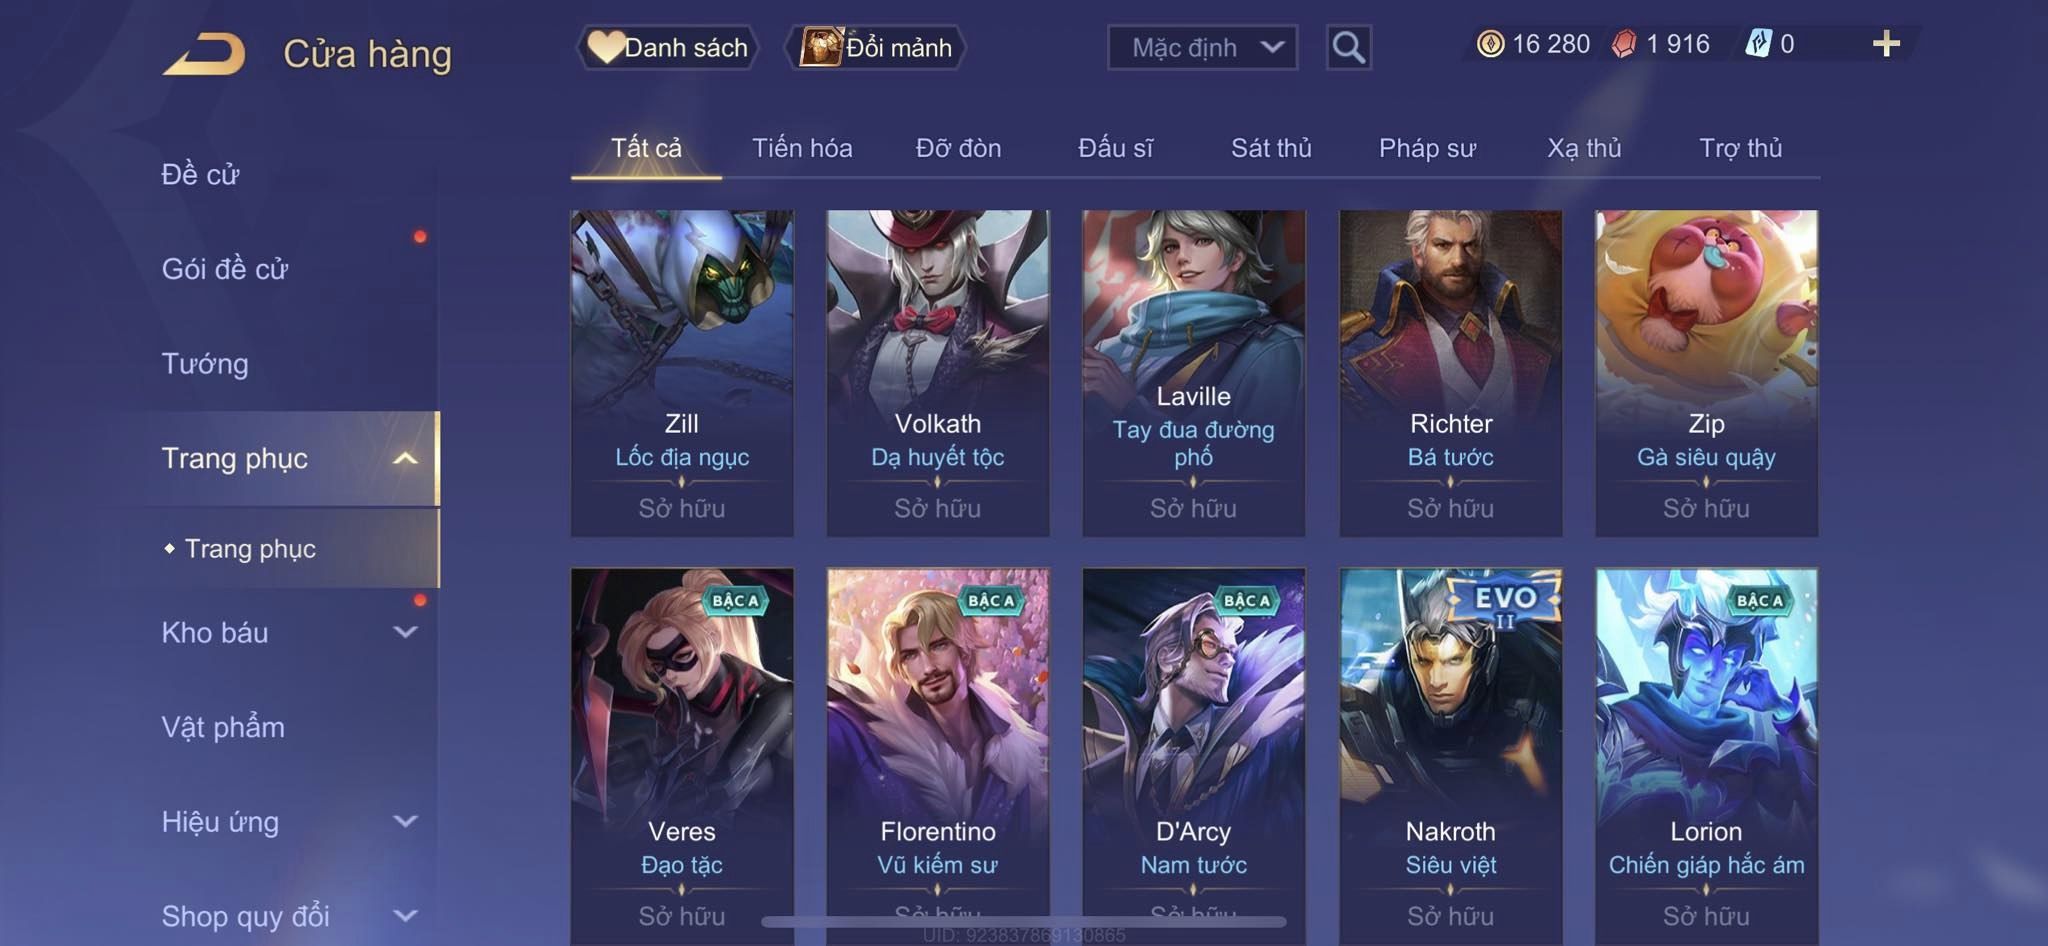The image size is (2048, 946).
Task: Open the search magnifier icon
Action: coord(1348,47)
